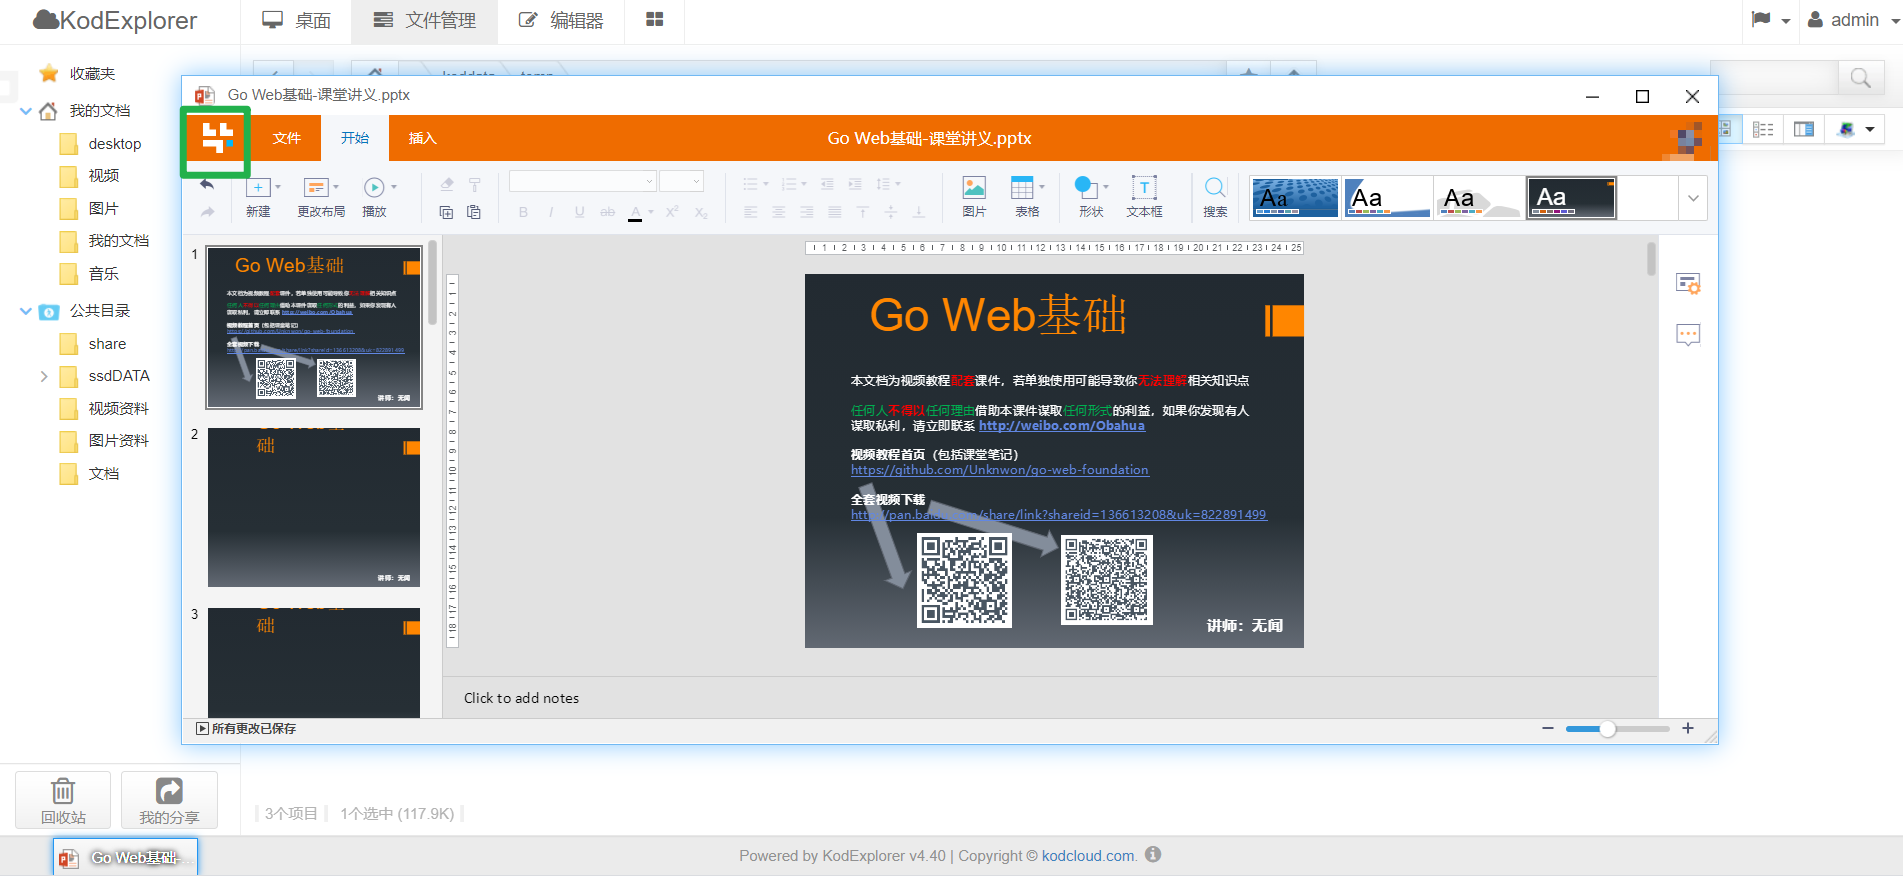
Task: Click the zoom in plus button
Action: (1688, 729)
